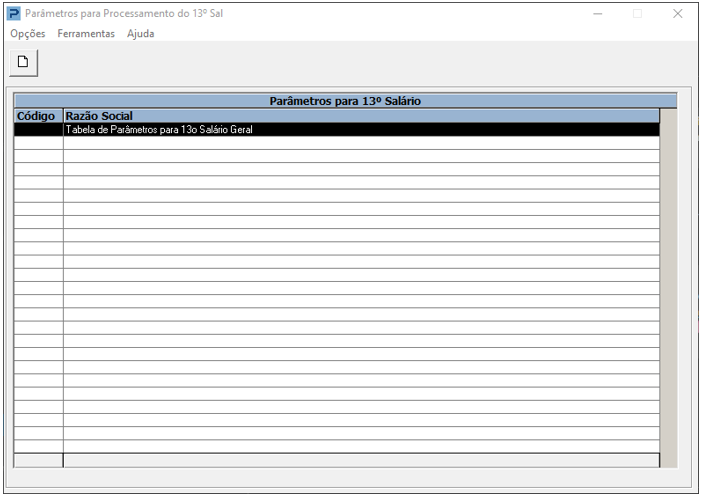
Task: Click the Razão Social column header
Action: 361,116
